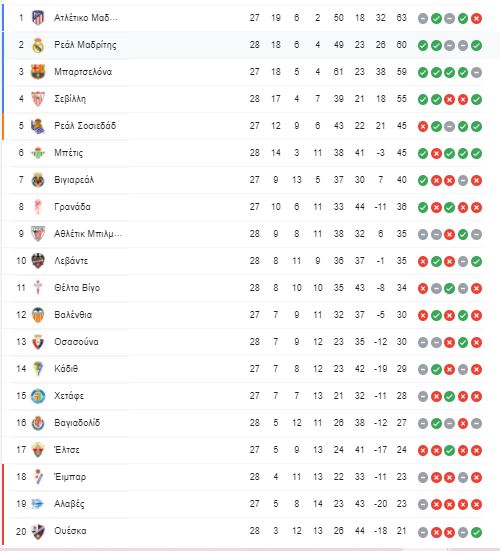Click the Getafe crest in row 15

click(38, 396)
